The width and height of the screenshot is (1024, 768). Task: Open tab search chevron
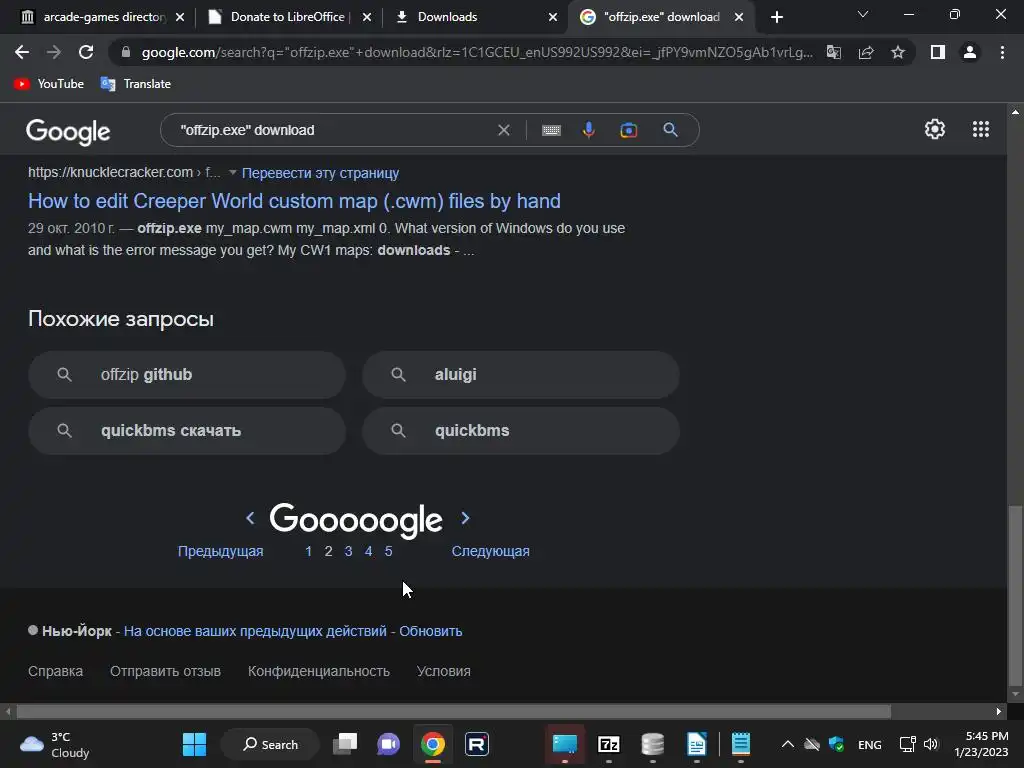tap(863, 14)
